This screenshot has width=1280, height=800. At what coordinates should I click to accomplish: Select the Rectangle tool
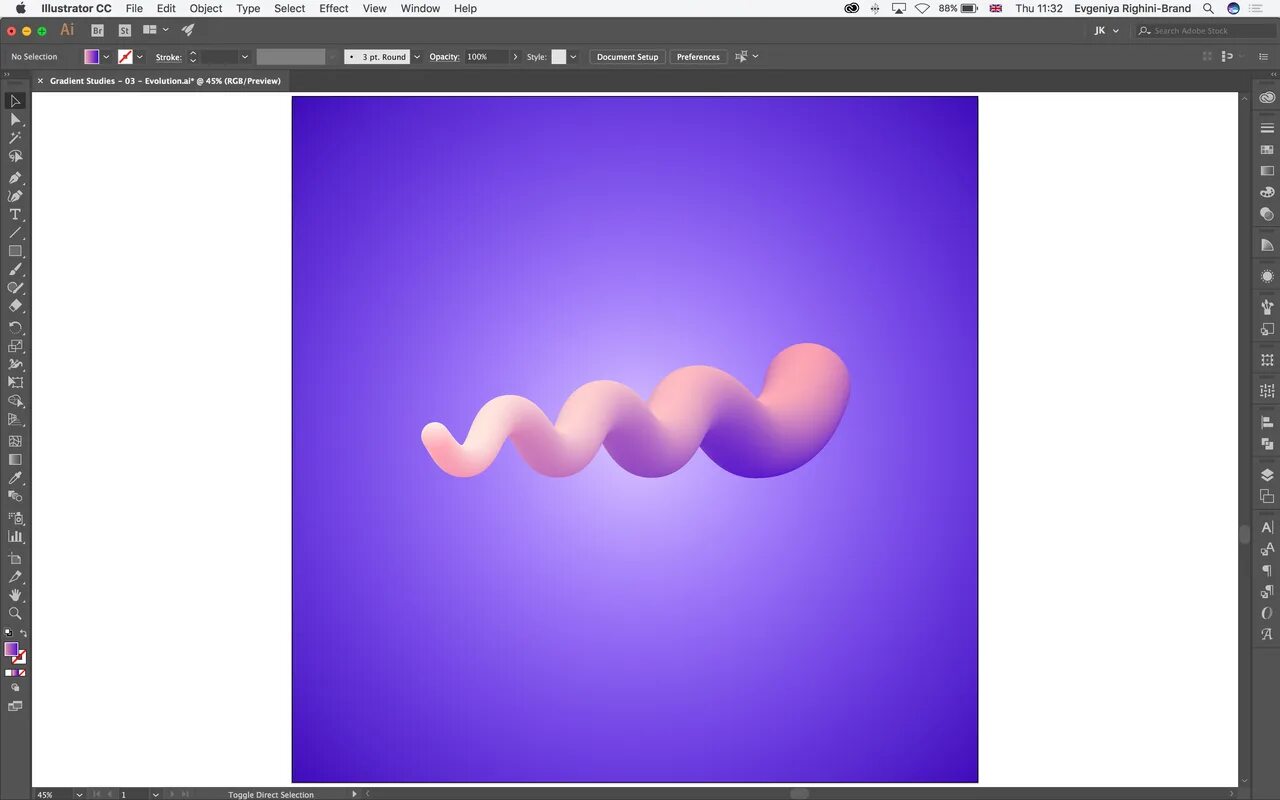[15, 251]
